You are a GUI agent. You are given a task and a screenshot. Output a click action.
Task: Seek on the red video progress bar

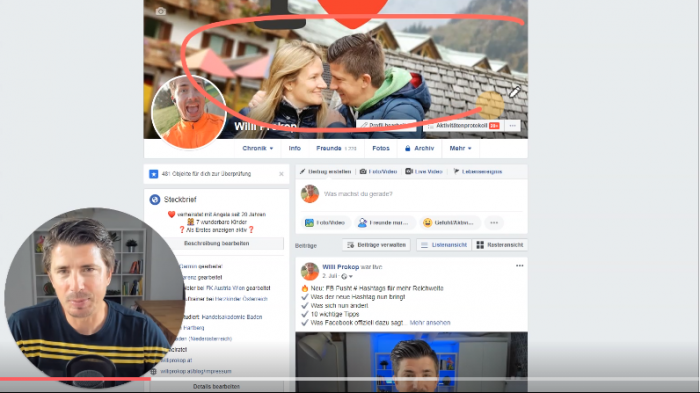[x=75, y=379]
